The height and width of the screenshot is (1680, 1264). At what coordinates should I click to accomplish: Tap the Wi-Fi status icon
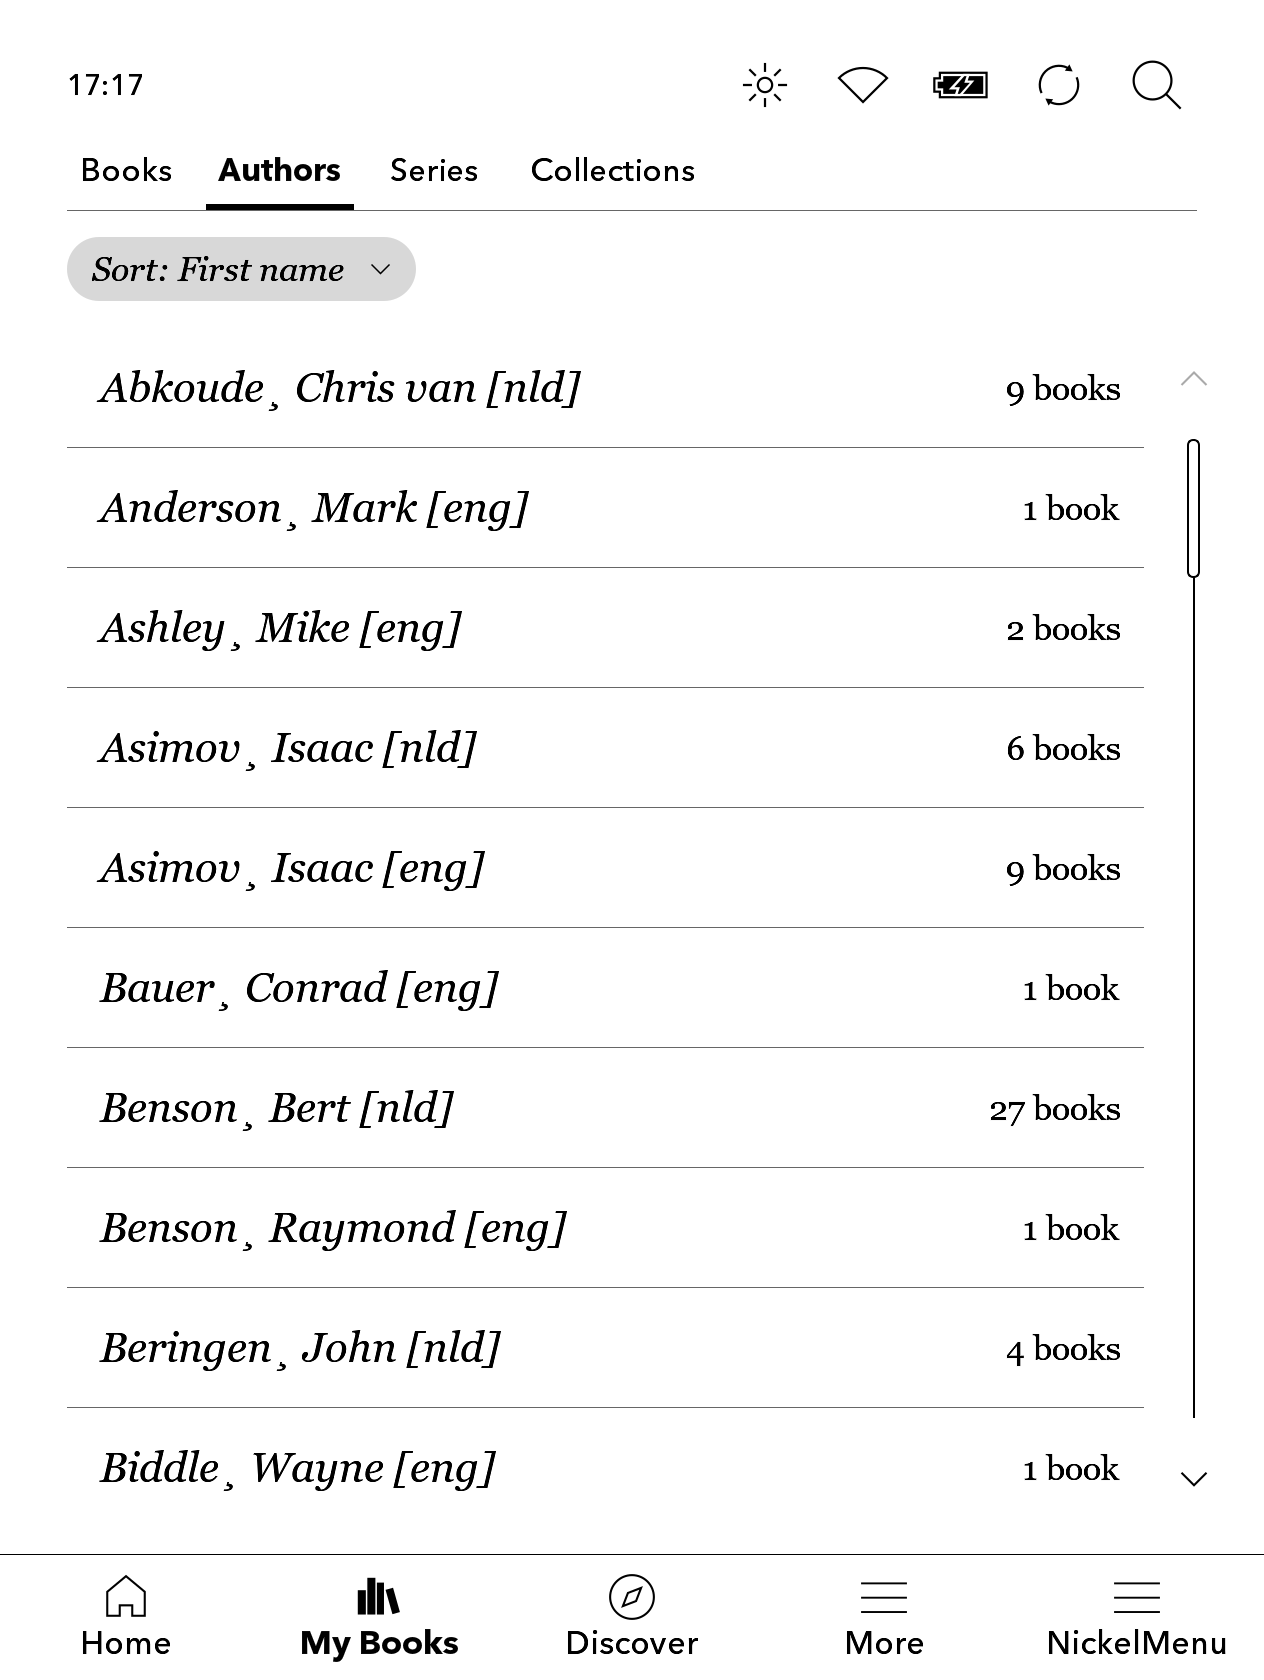click(x=862, y=85)
